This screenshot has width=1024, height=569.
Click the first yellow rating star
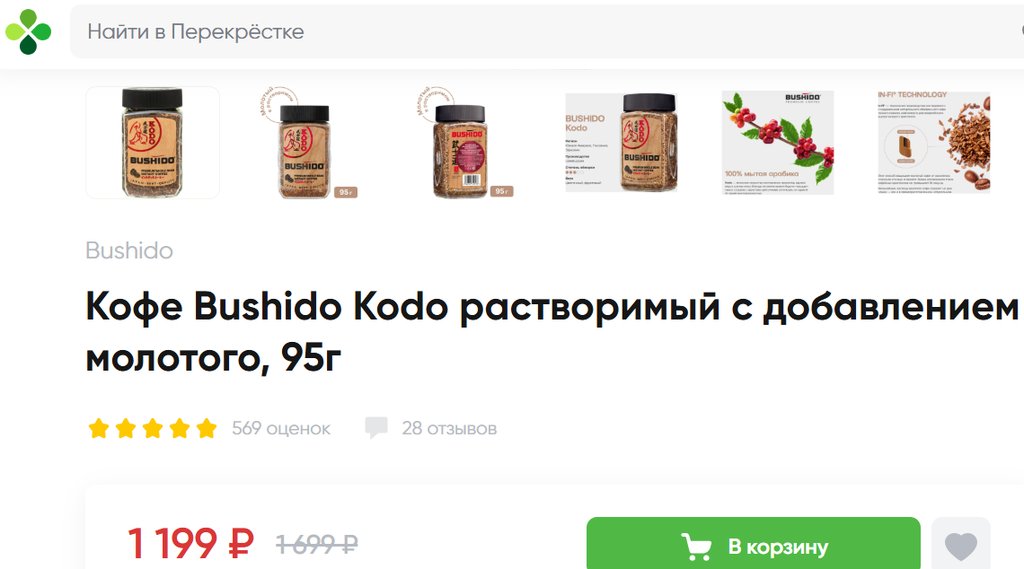point(99,429)
